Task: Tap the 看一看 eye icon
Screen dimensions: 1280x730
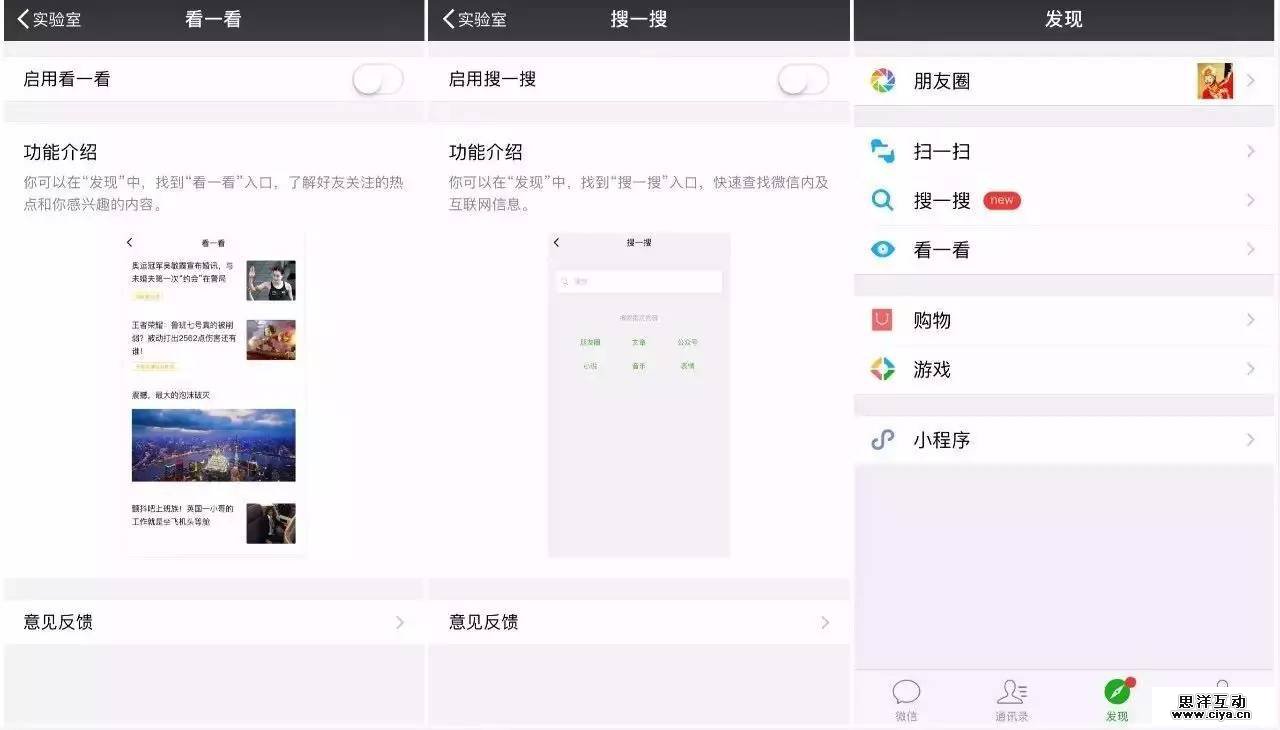Action: pyautogui.click(x=882, y=250)
